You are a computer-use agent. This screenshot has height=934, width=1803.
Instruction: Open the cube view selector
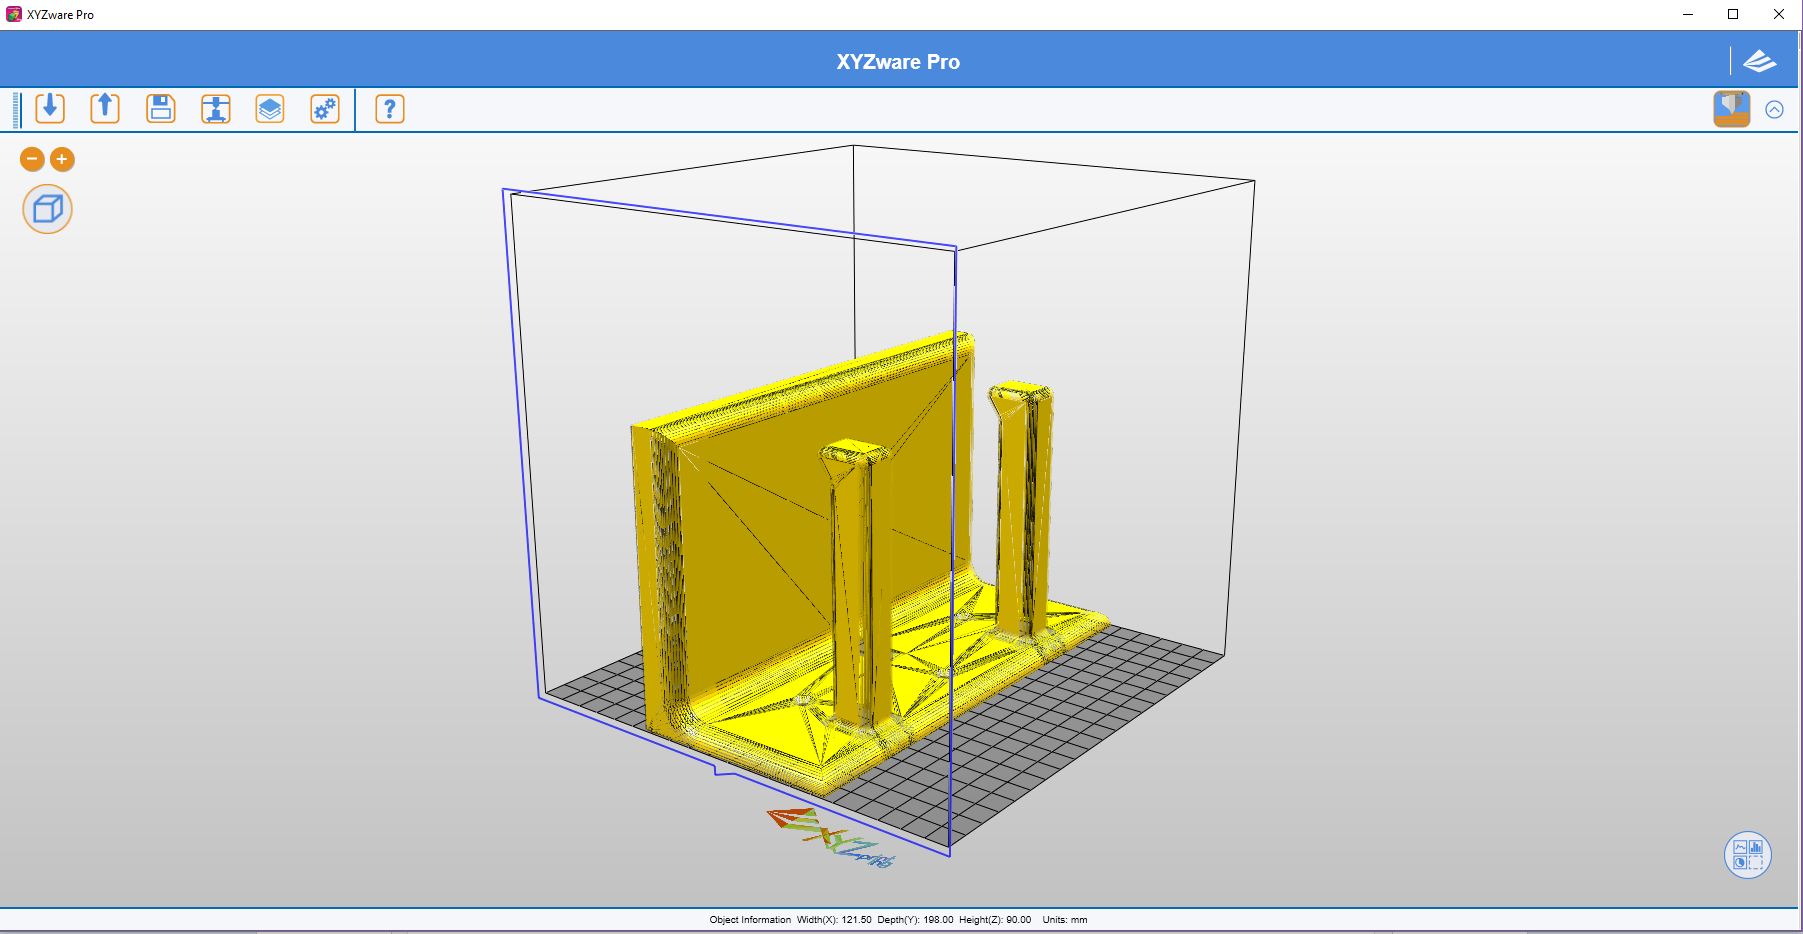tap(48, 209)
